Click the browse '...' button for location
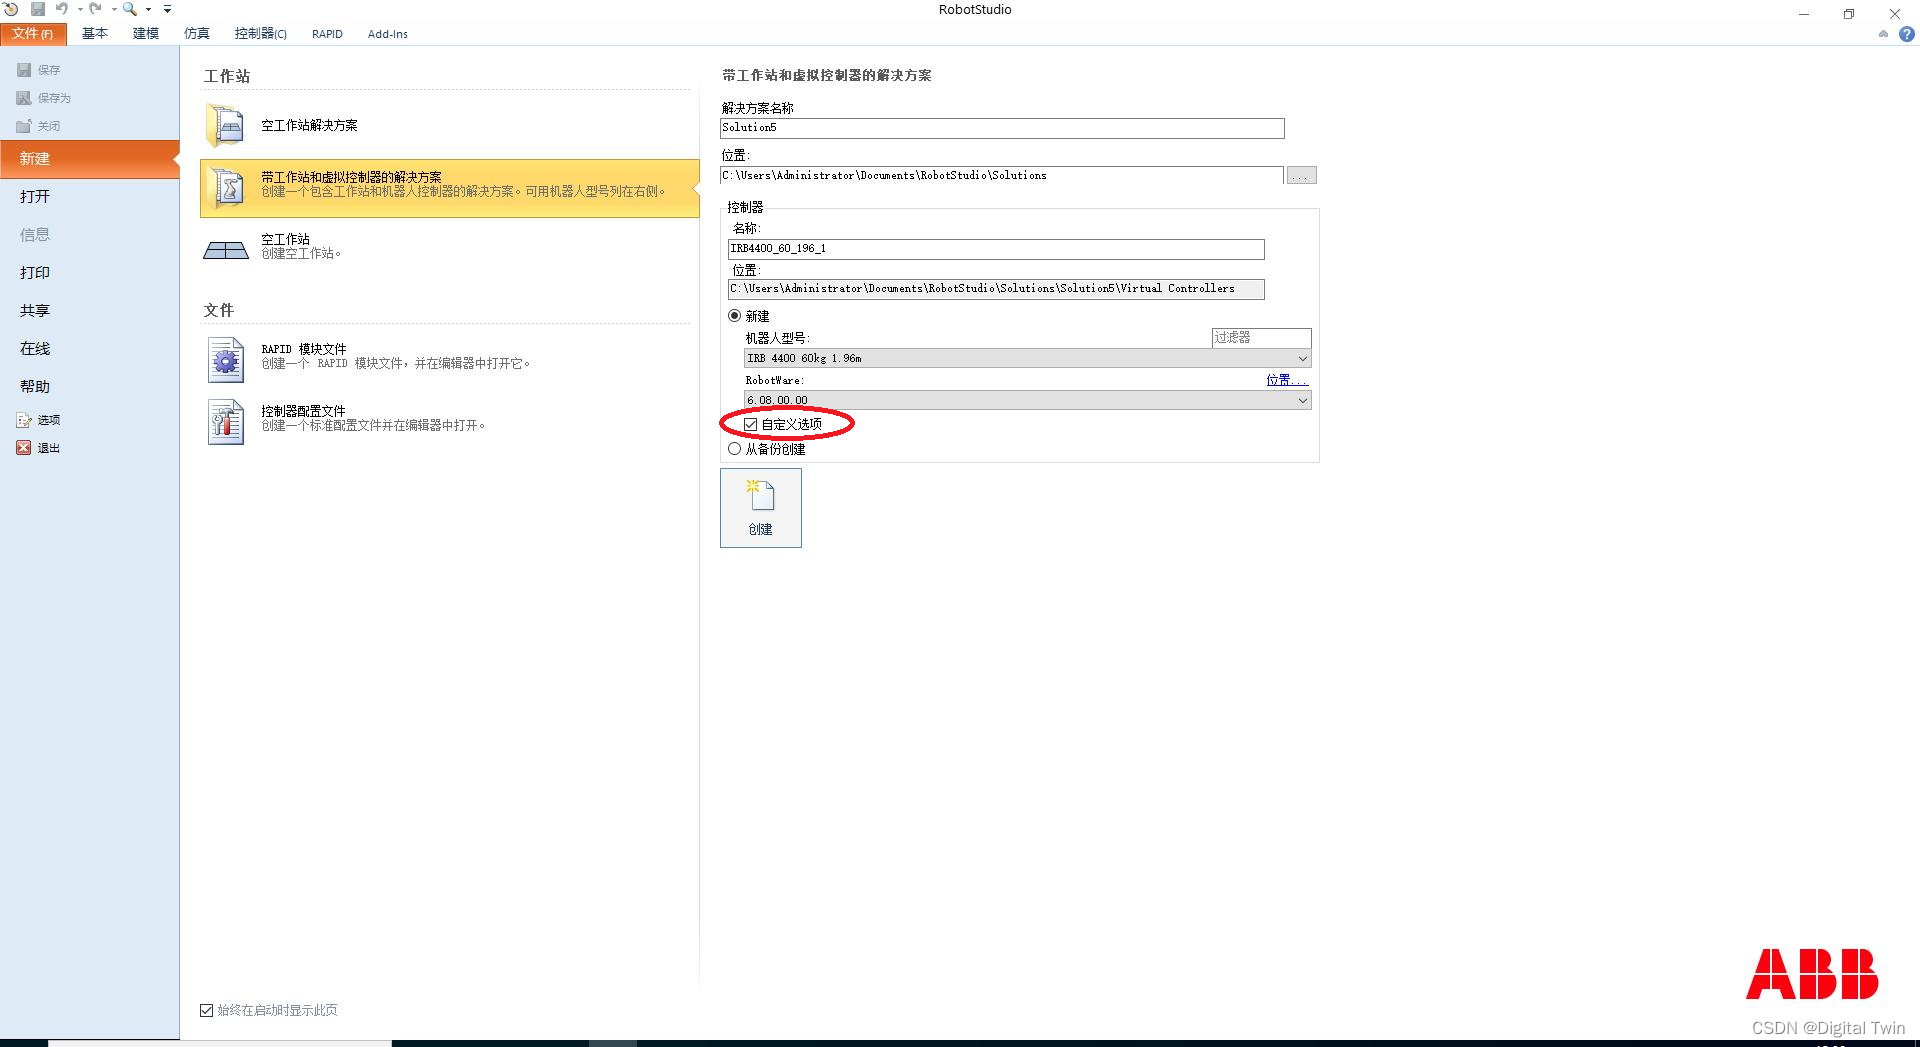 point(1301,176)
